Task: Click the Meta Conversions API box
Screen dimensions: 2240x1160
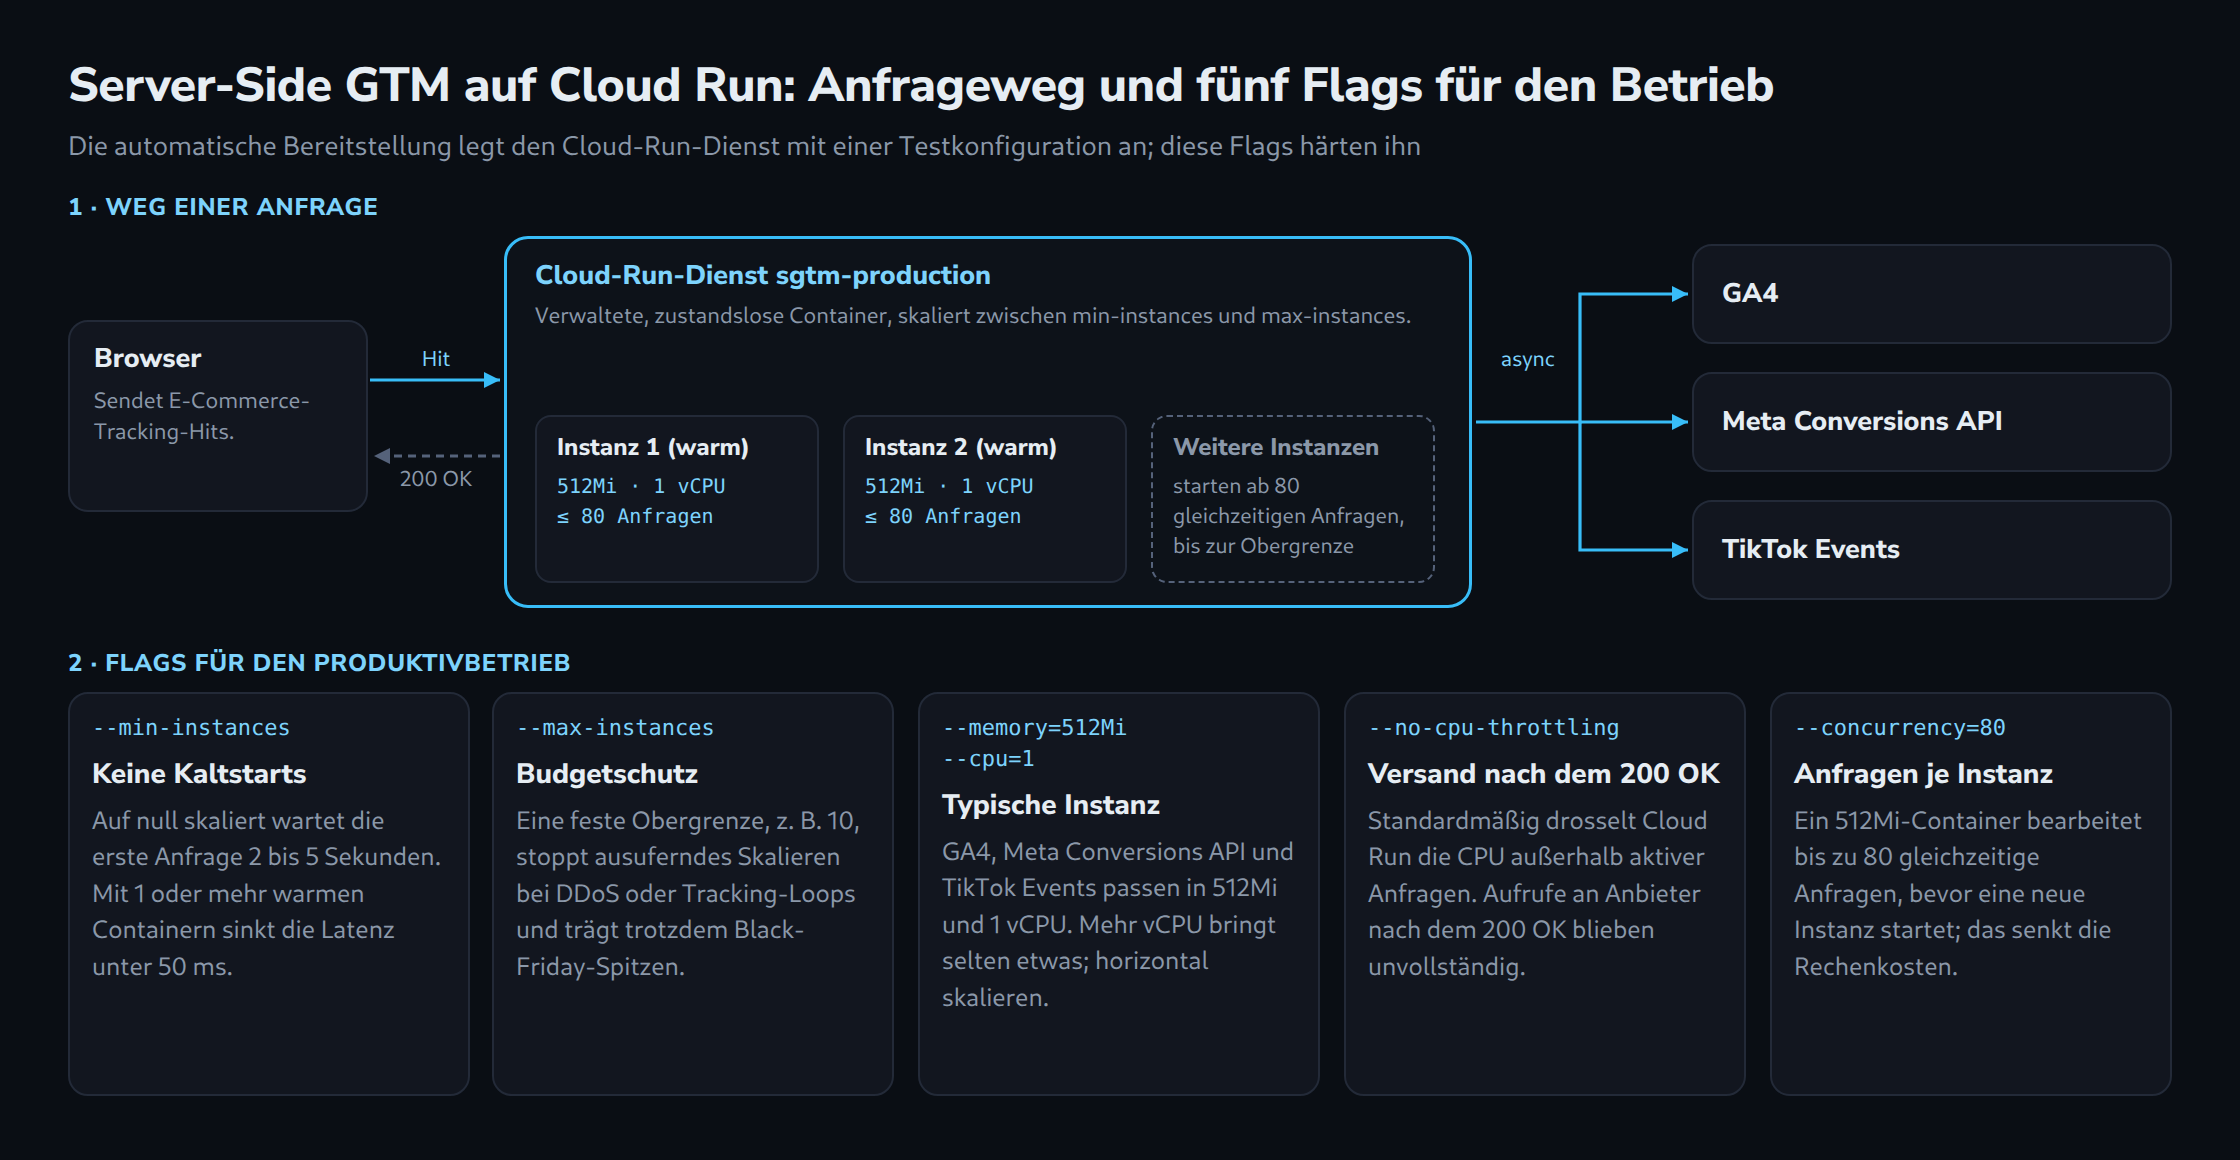Action: click(1931, 422)
